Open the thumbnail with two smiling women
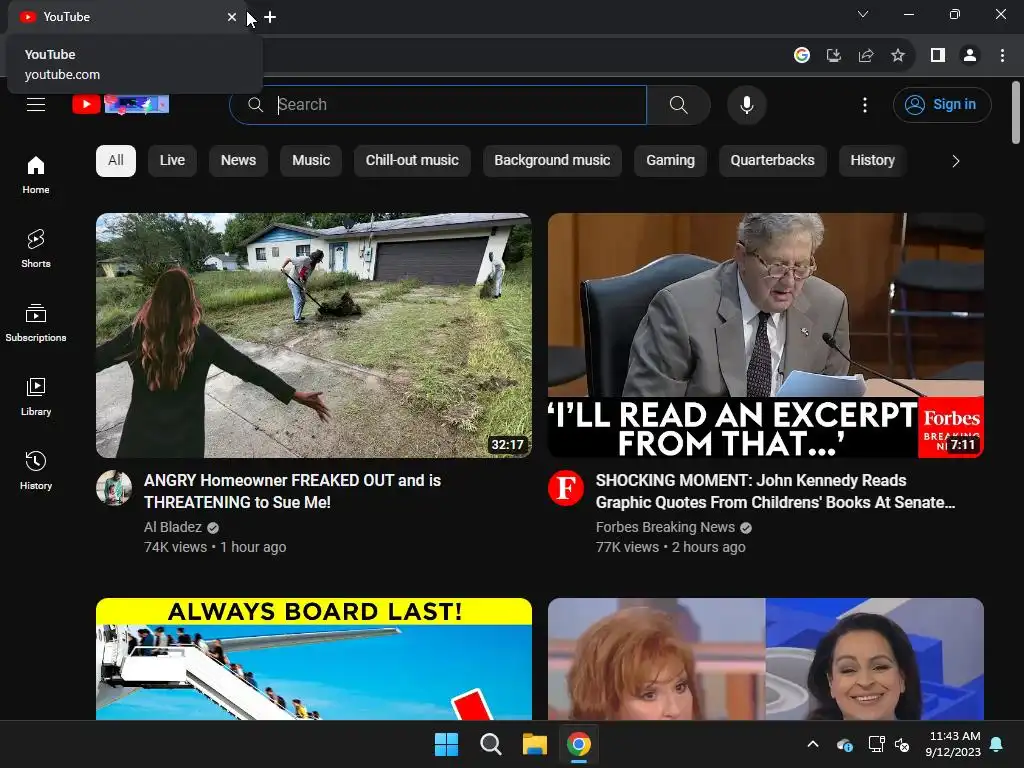Viewport: 1024px width, 768px height. point(766,659)
